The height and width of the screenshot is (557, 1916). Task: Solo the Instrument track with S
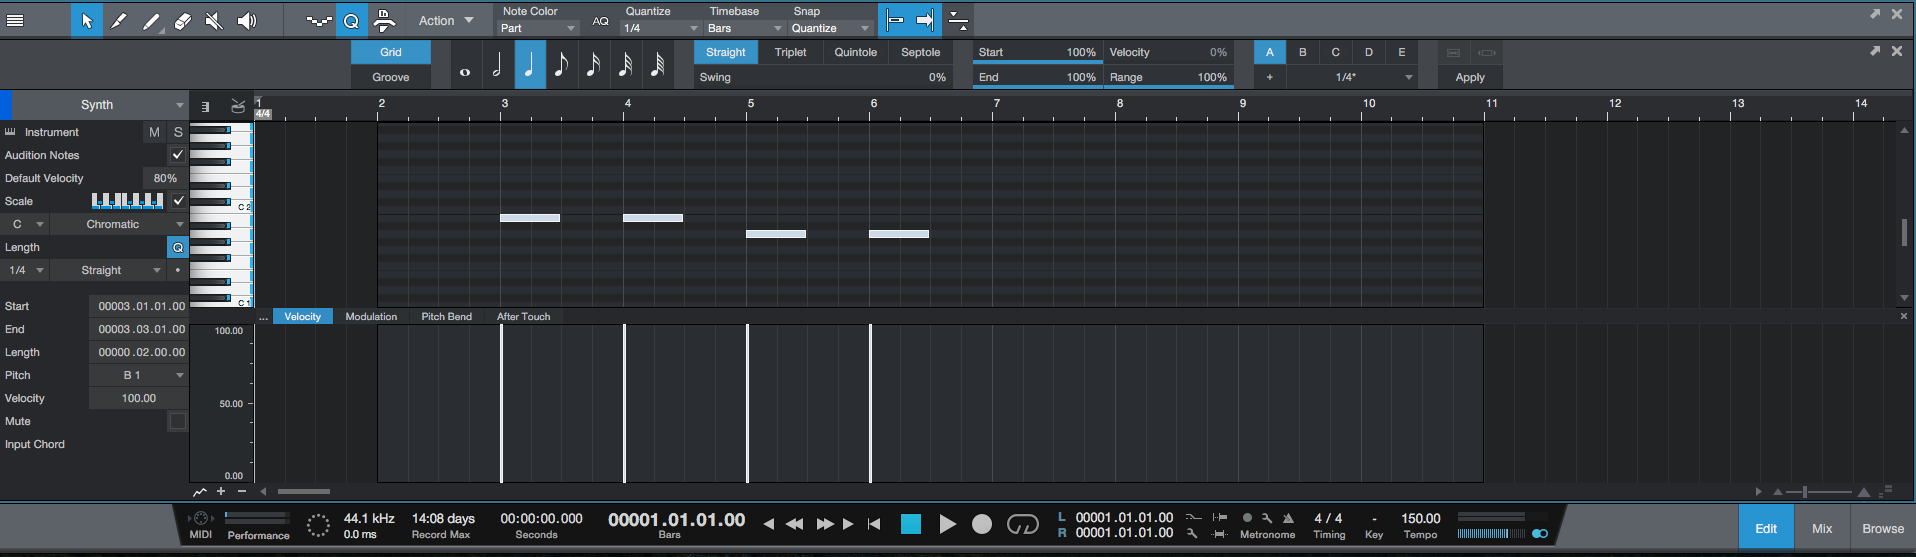tap(178, 132)
